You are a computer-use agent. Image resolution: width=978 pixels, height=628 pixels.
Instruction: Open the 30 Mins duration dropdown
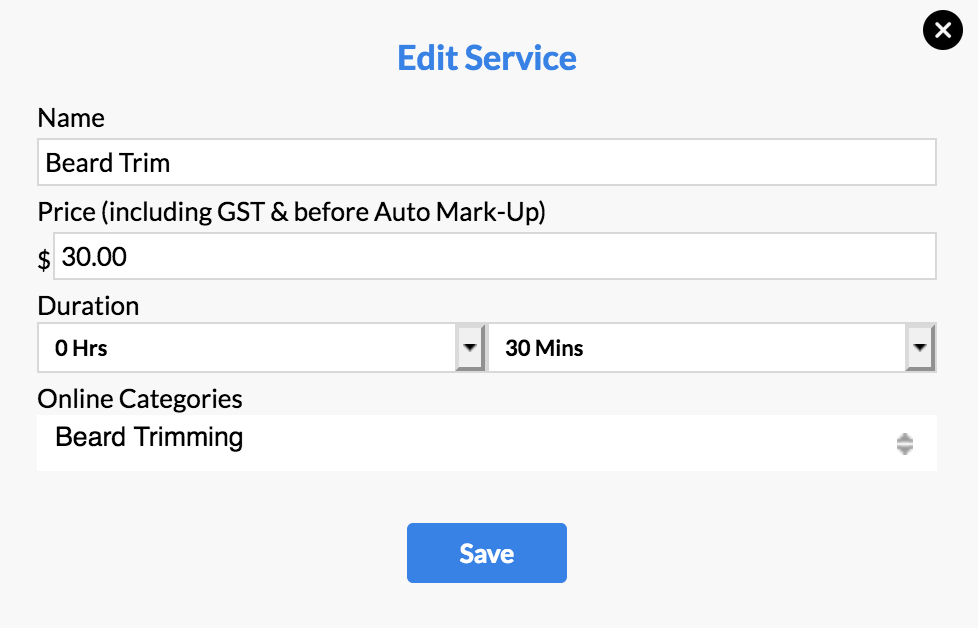712,347
